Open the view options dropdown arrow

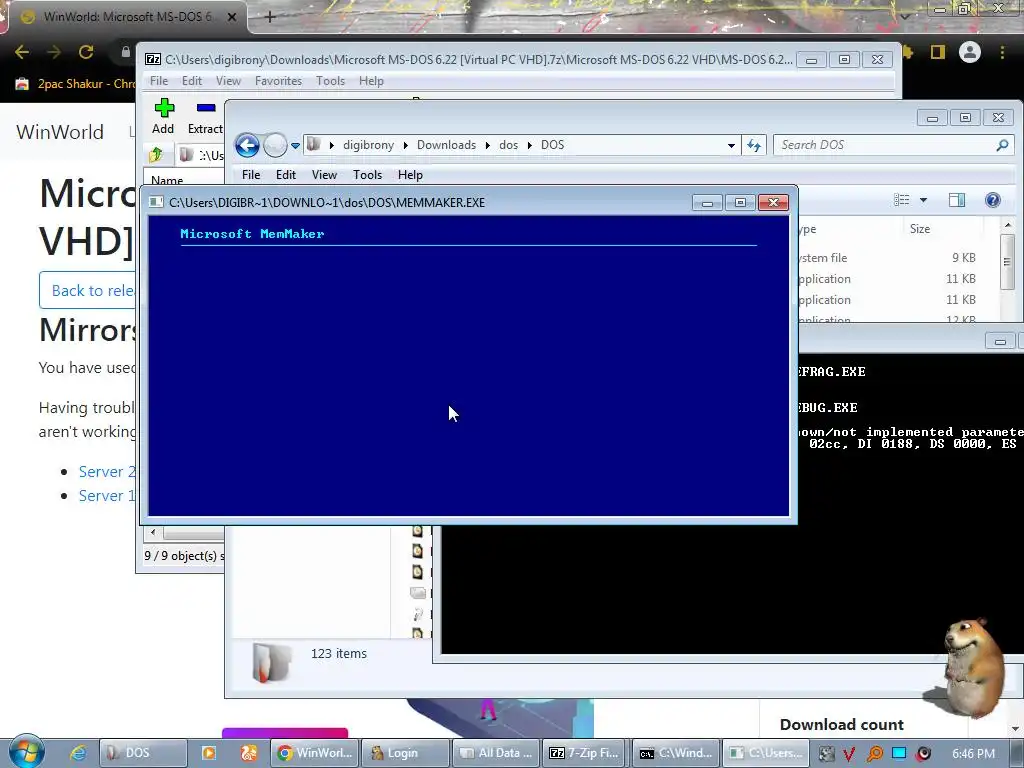(x=923, y=200)
